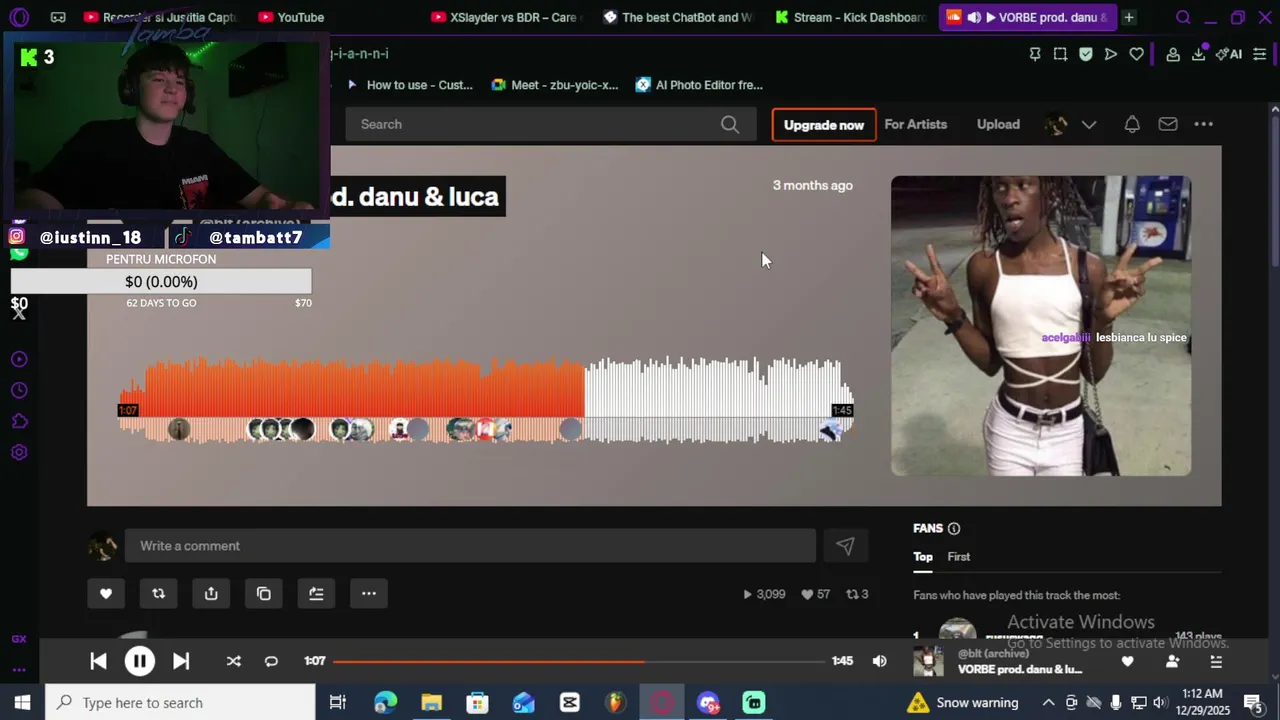Repost the track
The width and height of the screenshot is (1280, 720).
158,594
